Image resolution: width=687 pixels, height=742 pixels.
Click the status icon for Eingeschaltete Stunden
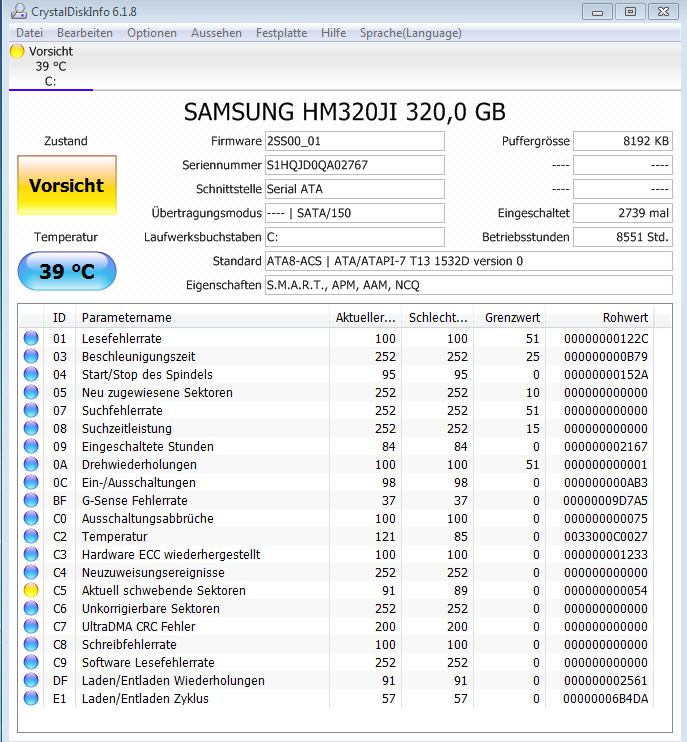[31, 446]
